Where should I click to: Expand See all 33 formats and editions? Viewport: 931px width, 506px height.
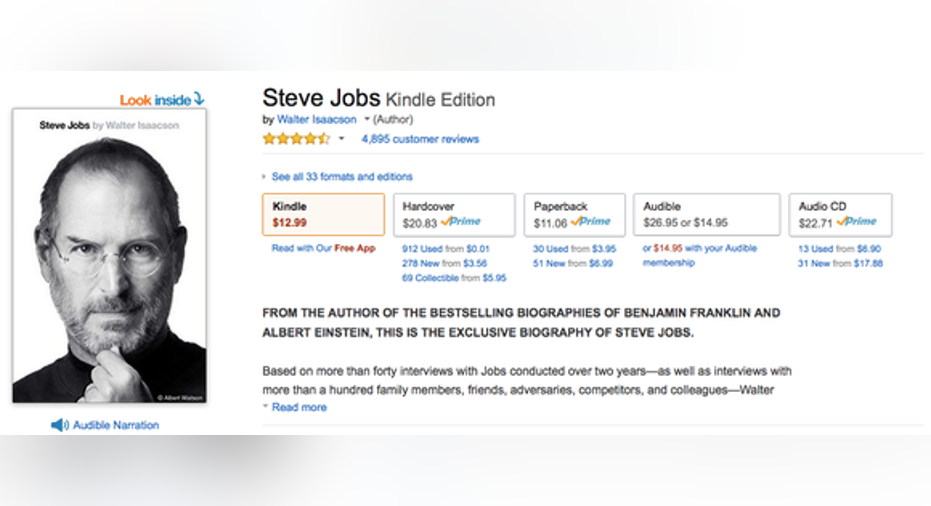[x=341, y=176]
